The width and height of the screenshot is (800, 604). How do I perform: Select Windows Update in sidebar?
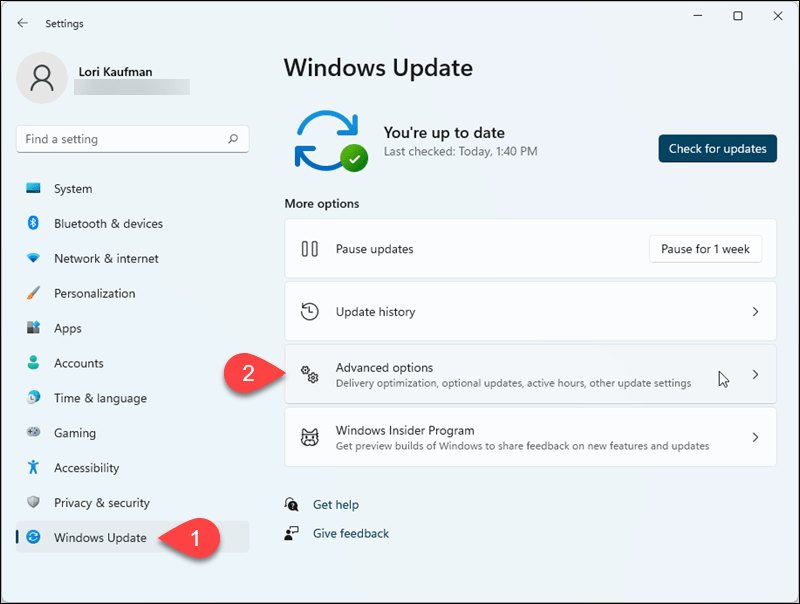133,537
